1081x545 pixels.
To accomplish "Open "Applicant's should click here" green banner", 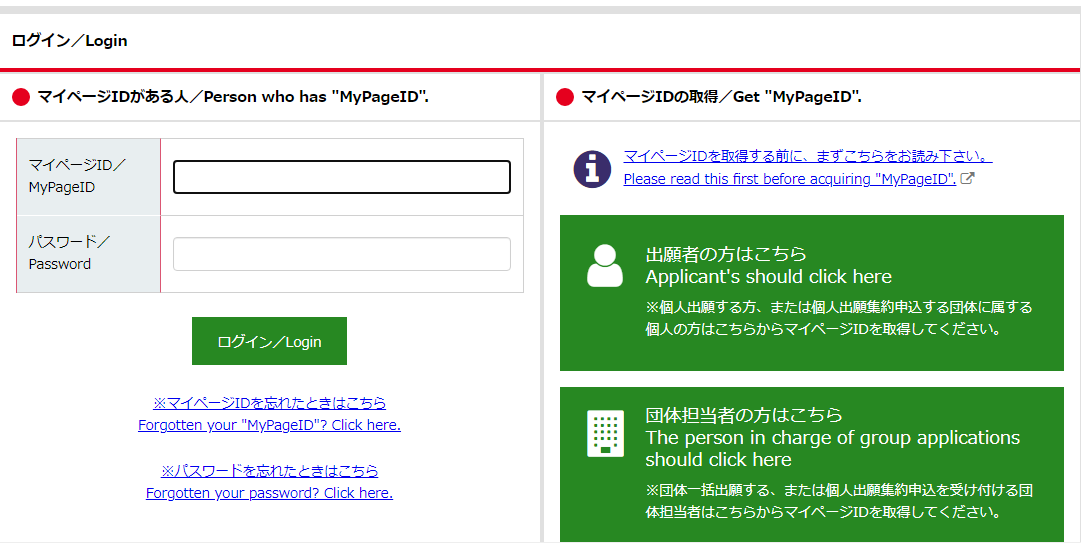I will click(811, 292).
